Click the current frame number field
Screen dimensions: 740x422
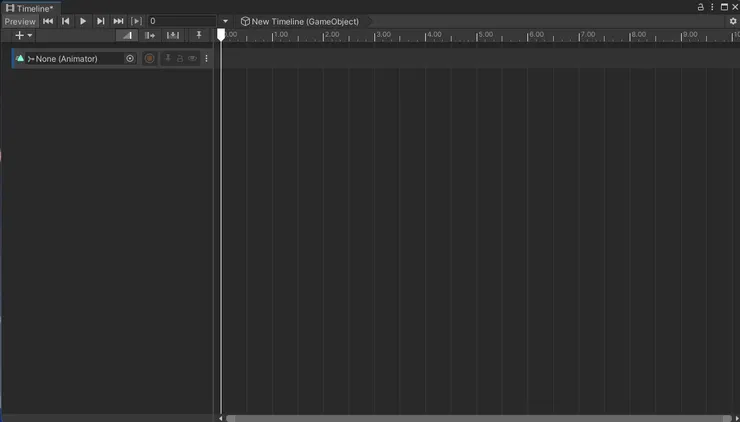[x=182, y=21]
